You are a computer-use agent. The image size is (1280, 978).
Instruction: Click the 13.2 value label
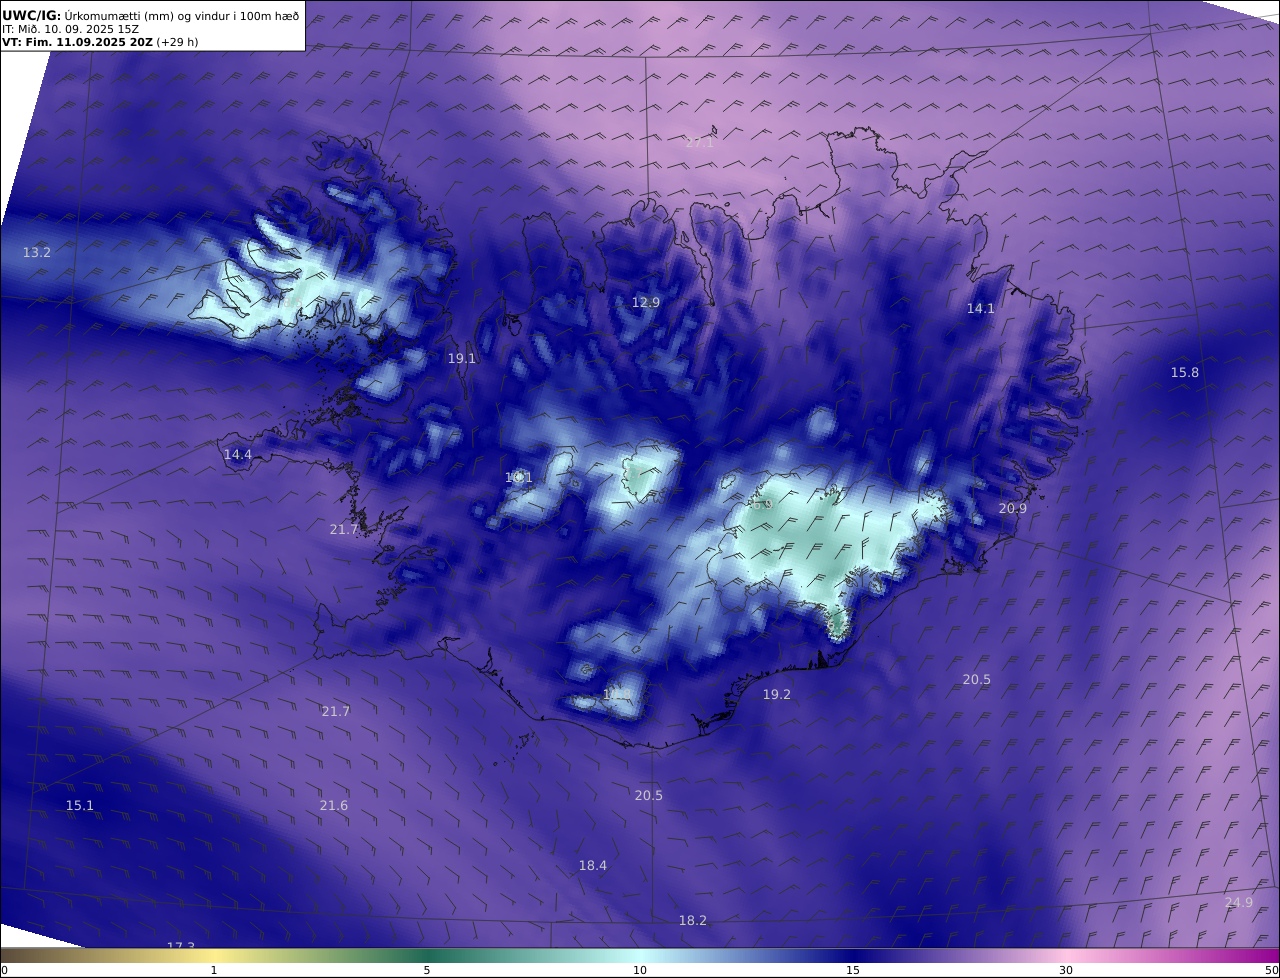pos(37,253)
